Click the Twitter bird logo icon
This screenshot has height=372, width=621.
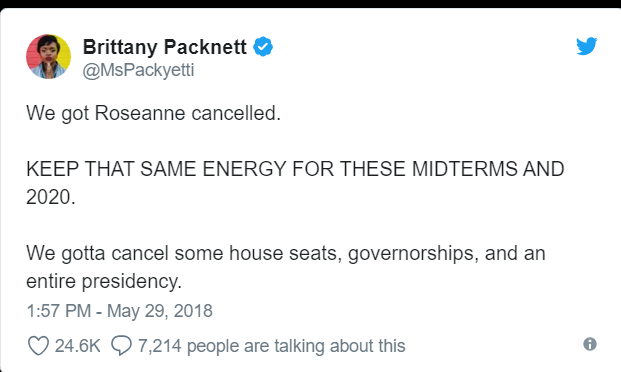(587, 46)
